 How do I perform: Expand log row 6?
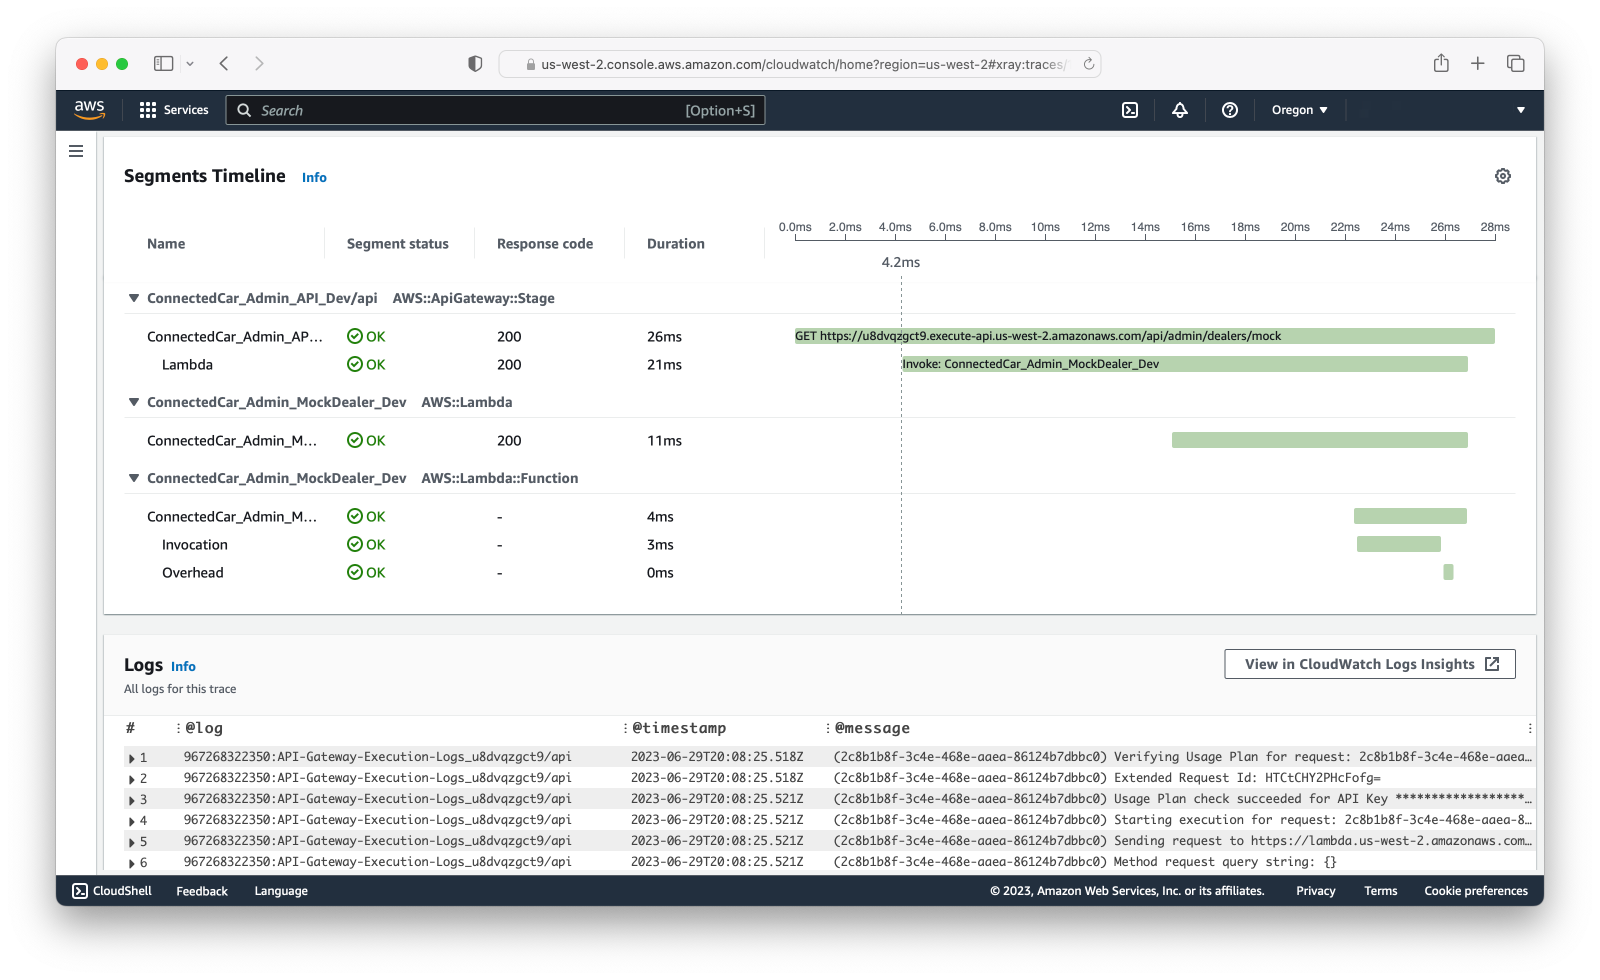[x=132, y=862]
